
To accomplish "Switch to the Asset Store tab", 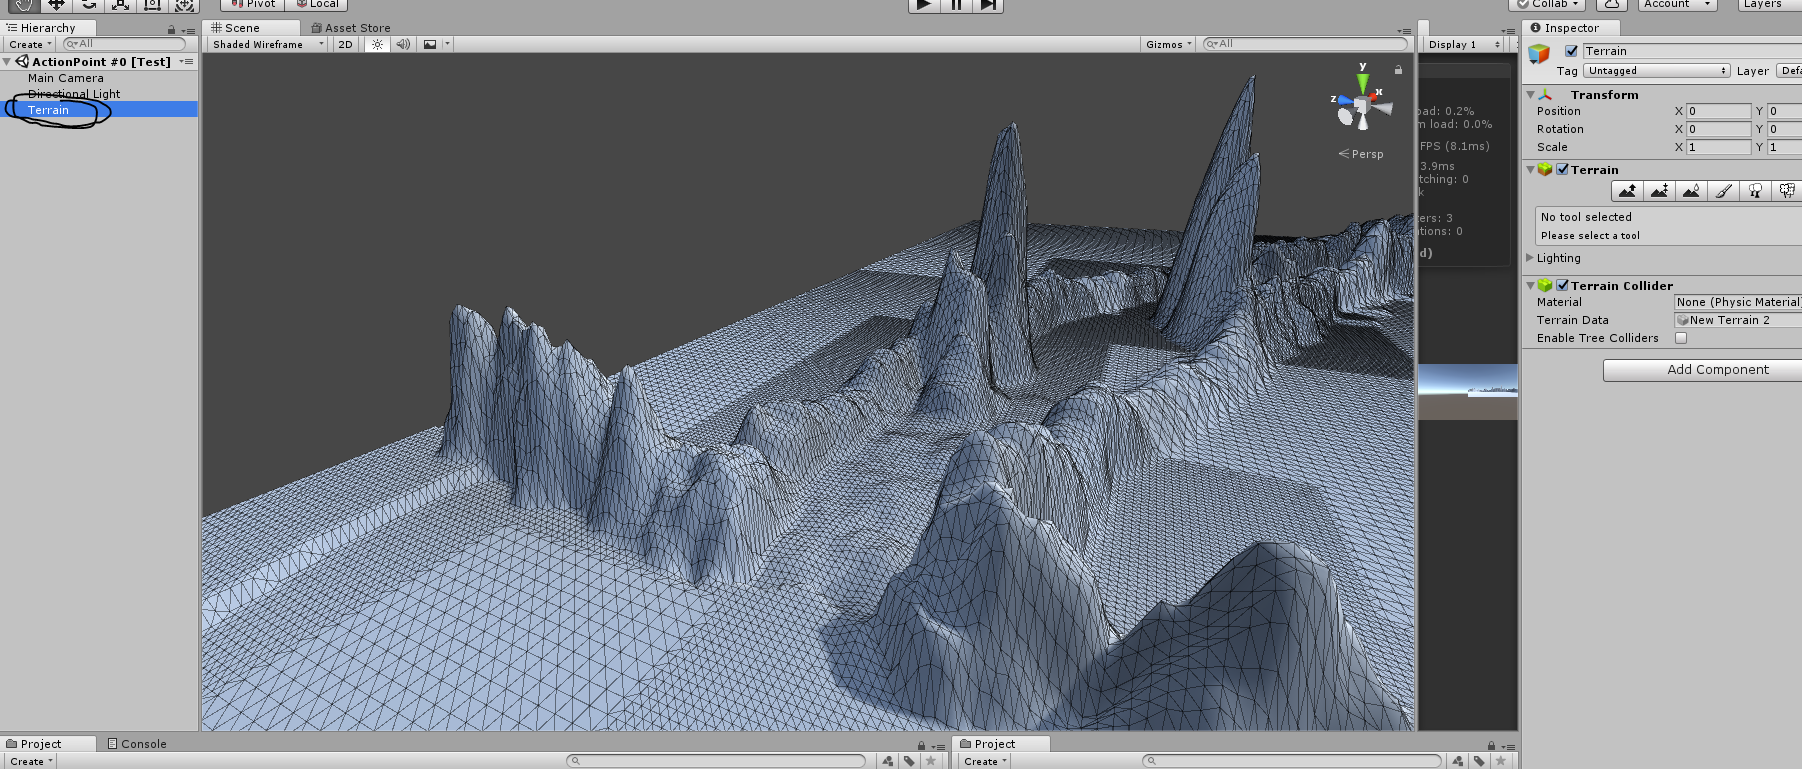I will point(351,28).
